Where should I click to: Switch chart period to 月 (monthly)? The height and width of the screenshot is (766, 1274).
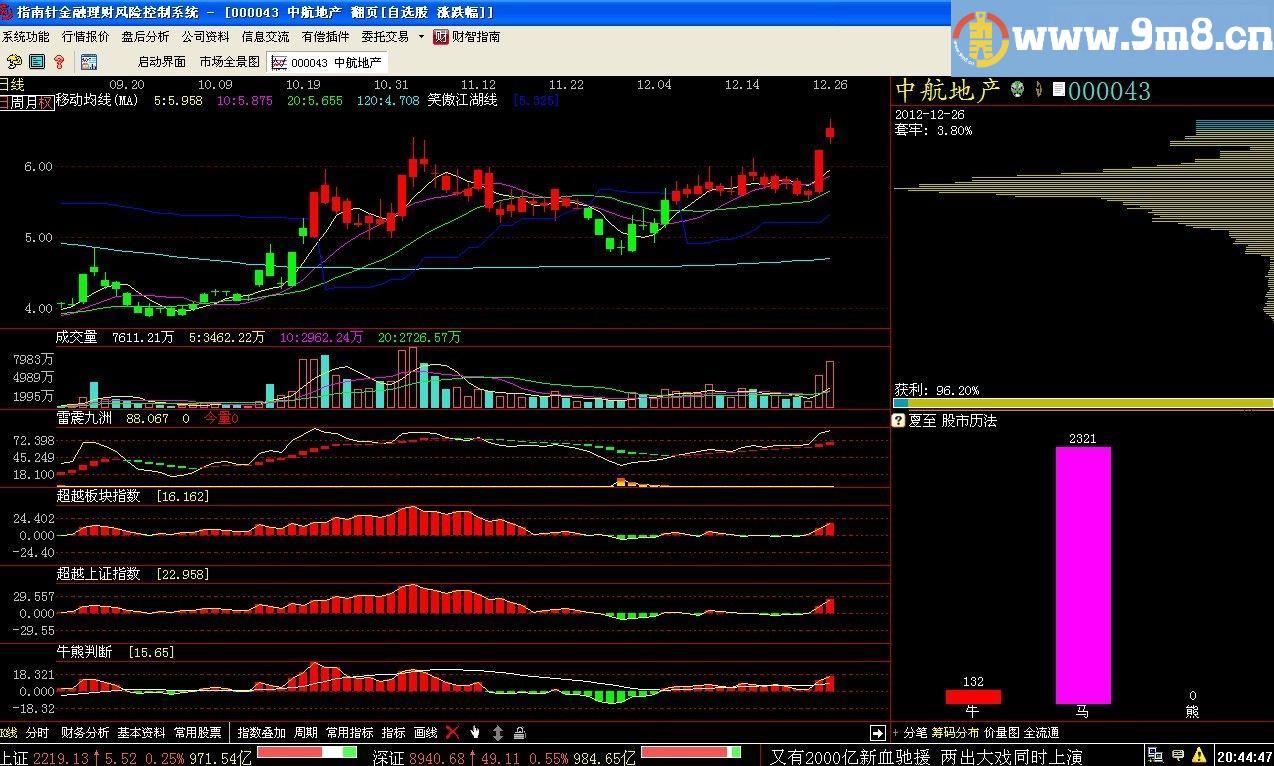pos(32,102)
